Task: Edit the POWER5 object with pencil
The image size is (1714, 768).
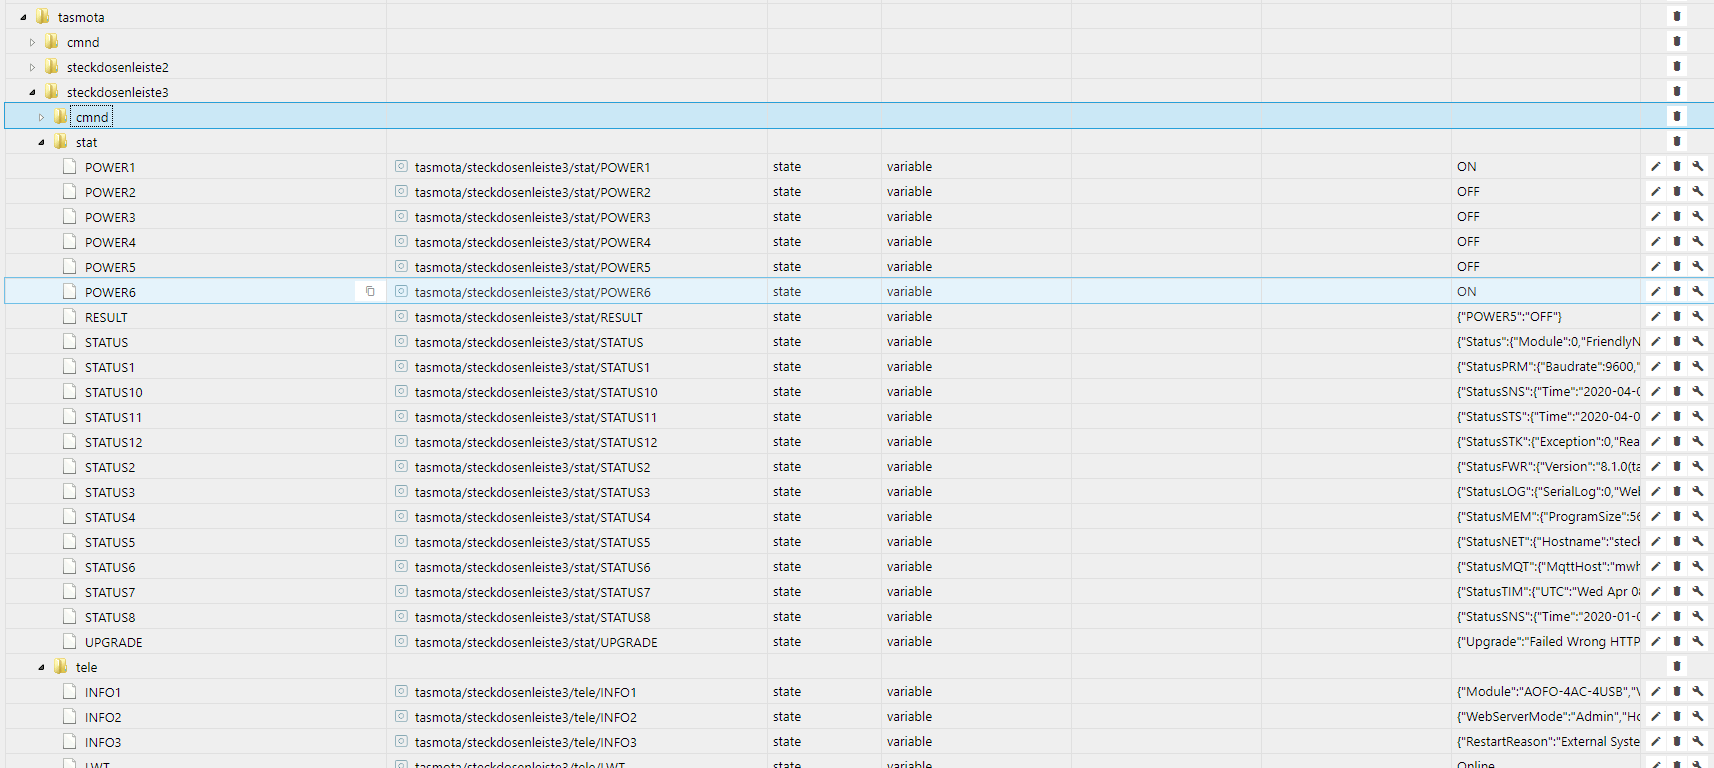Action: tap(1656, 267)
